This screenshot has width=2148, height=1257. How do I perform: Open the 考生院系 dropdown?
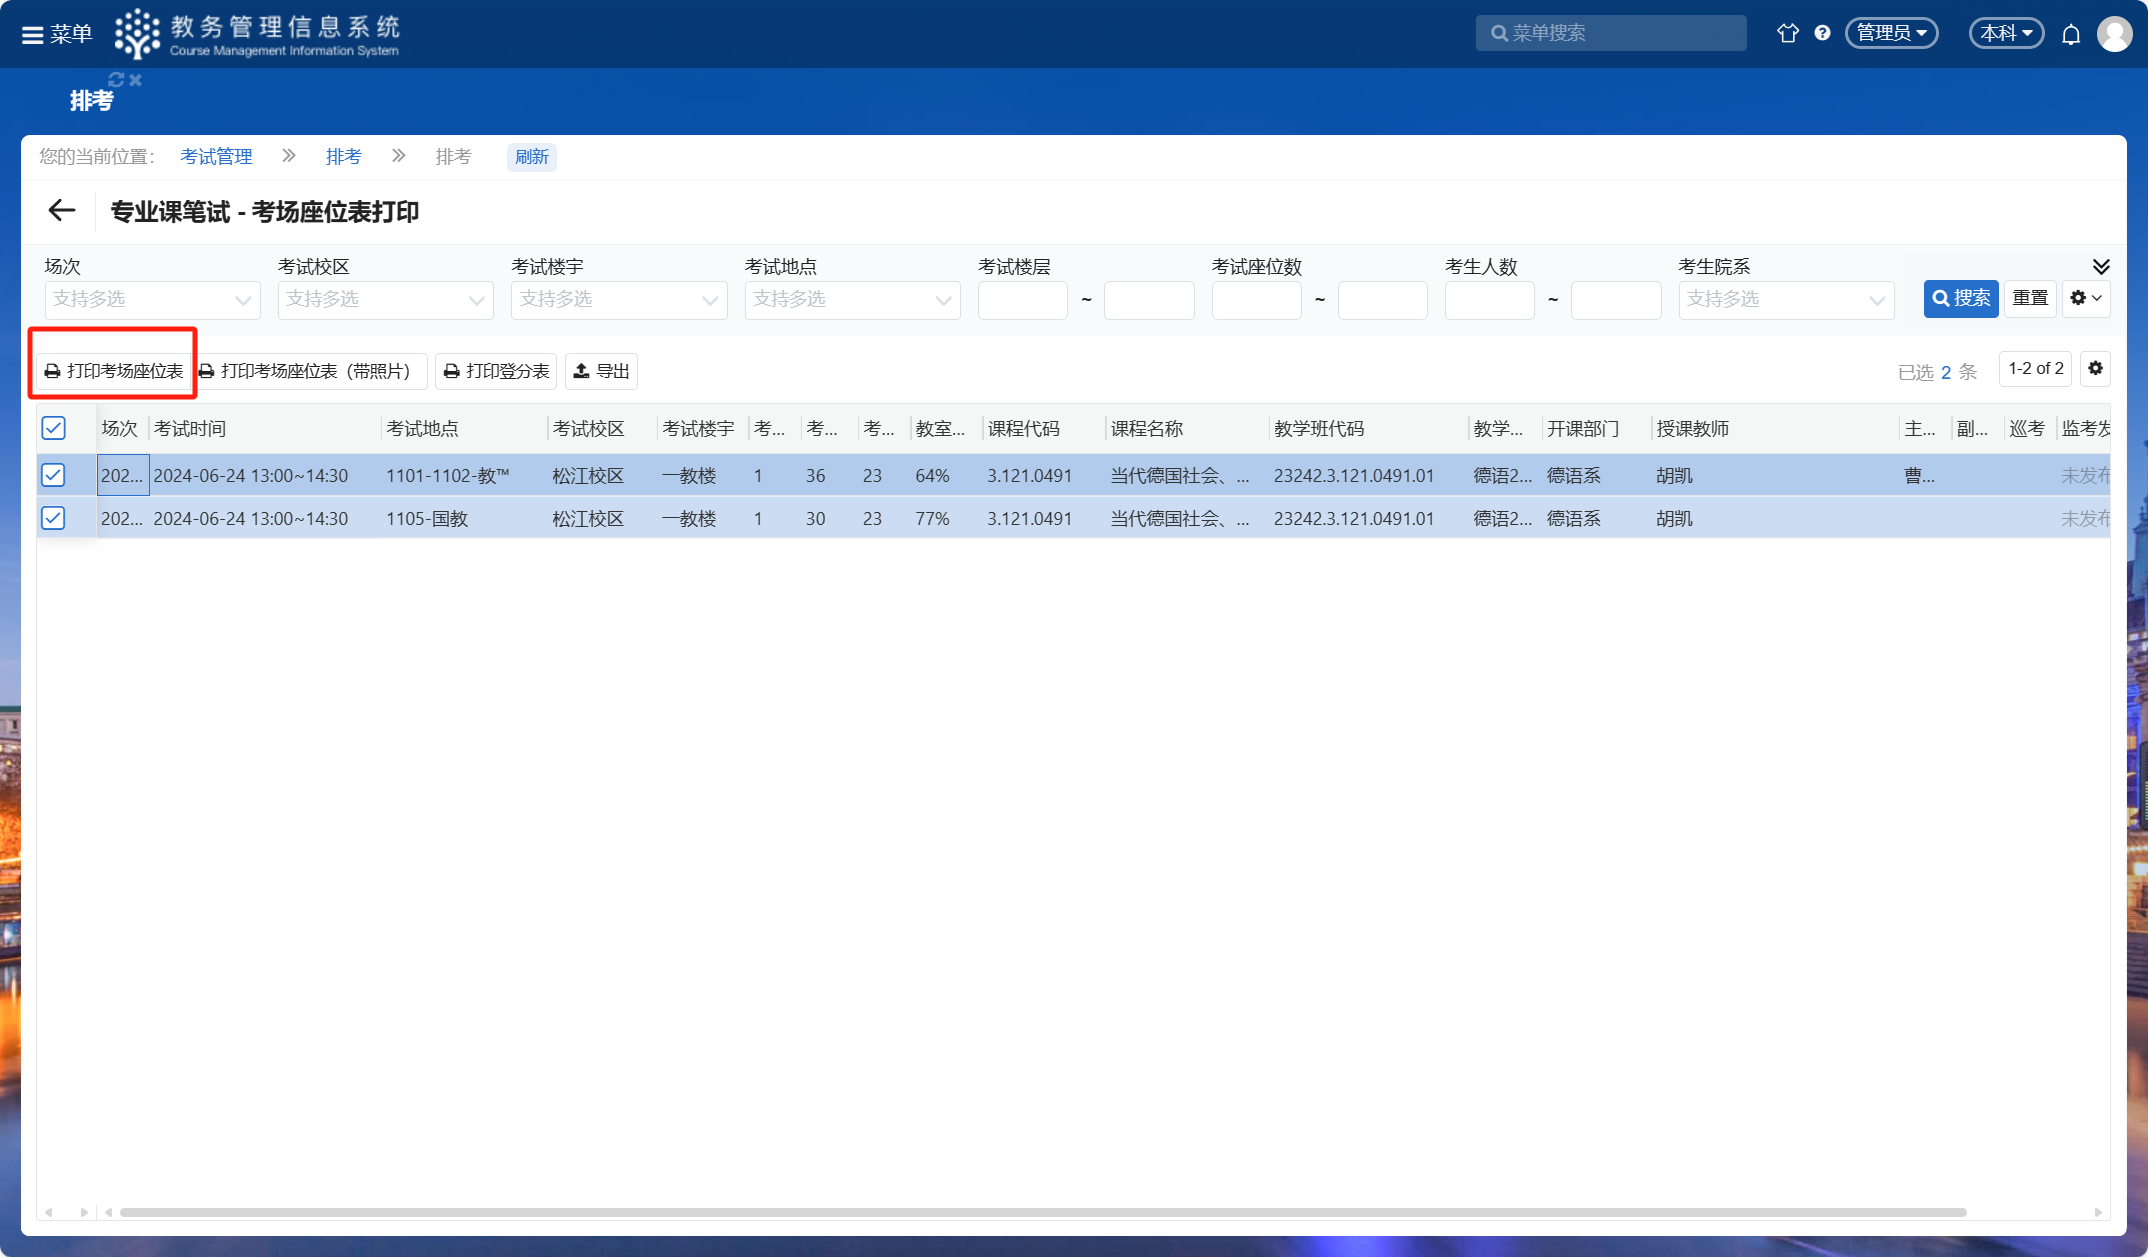tap(1785, 300)
